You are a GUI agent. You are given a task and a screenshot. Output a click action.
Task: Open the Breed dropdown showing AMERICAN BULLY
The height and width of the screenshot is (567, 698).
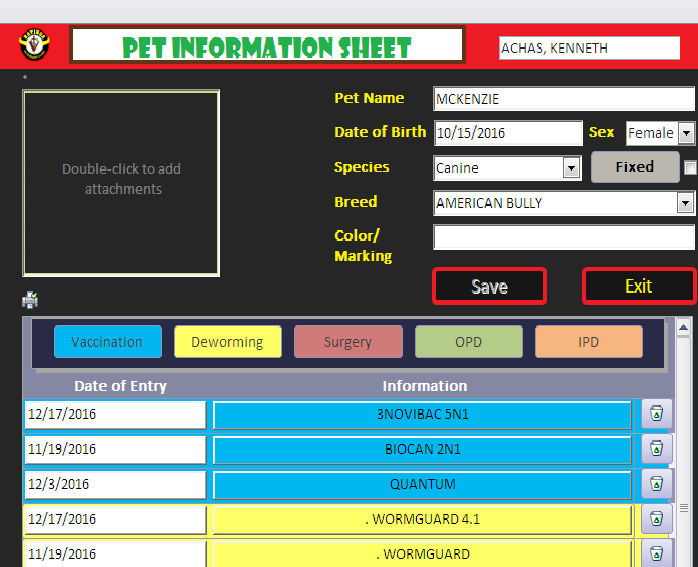(685, 203)
